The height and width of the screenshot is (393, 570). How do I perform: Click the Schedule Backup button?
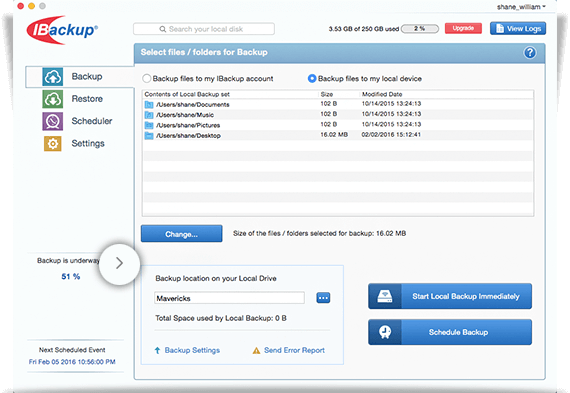[450, 332]
